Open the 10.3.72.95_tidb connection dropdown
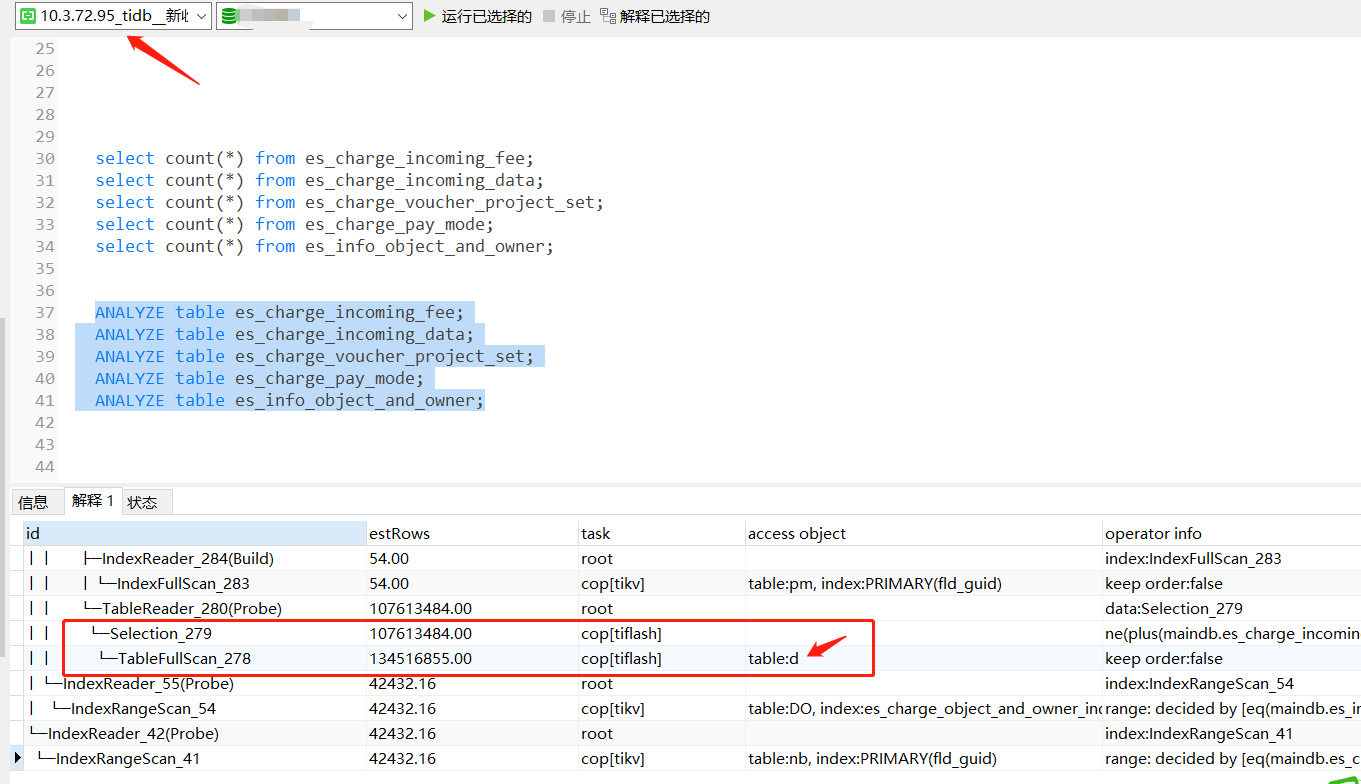This screenshot has width=1361, height=784. [114, 16]
